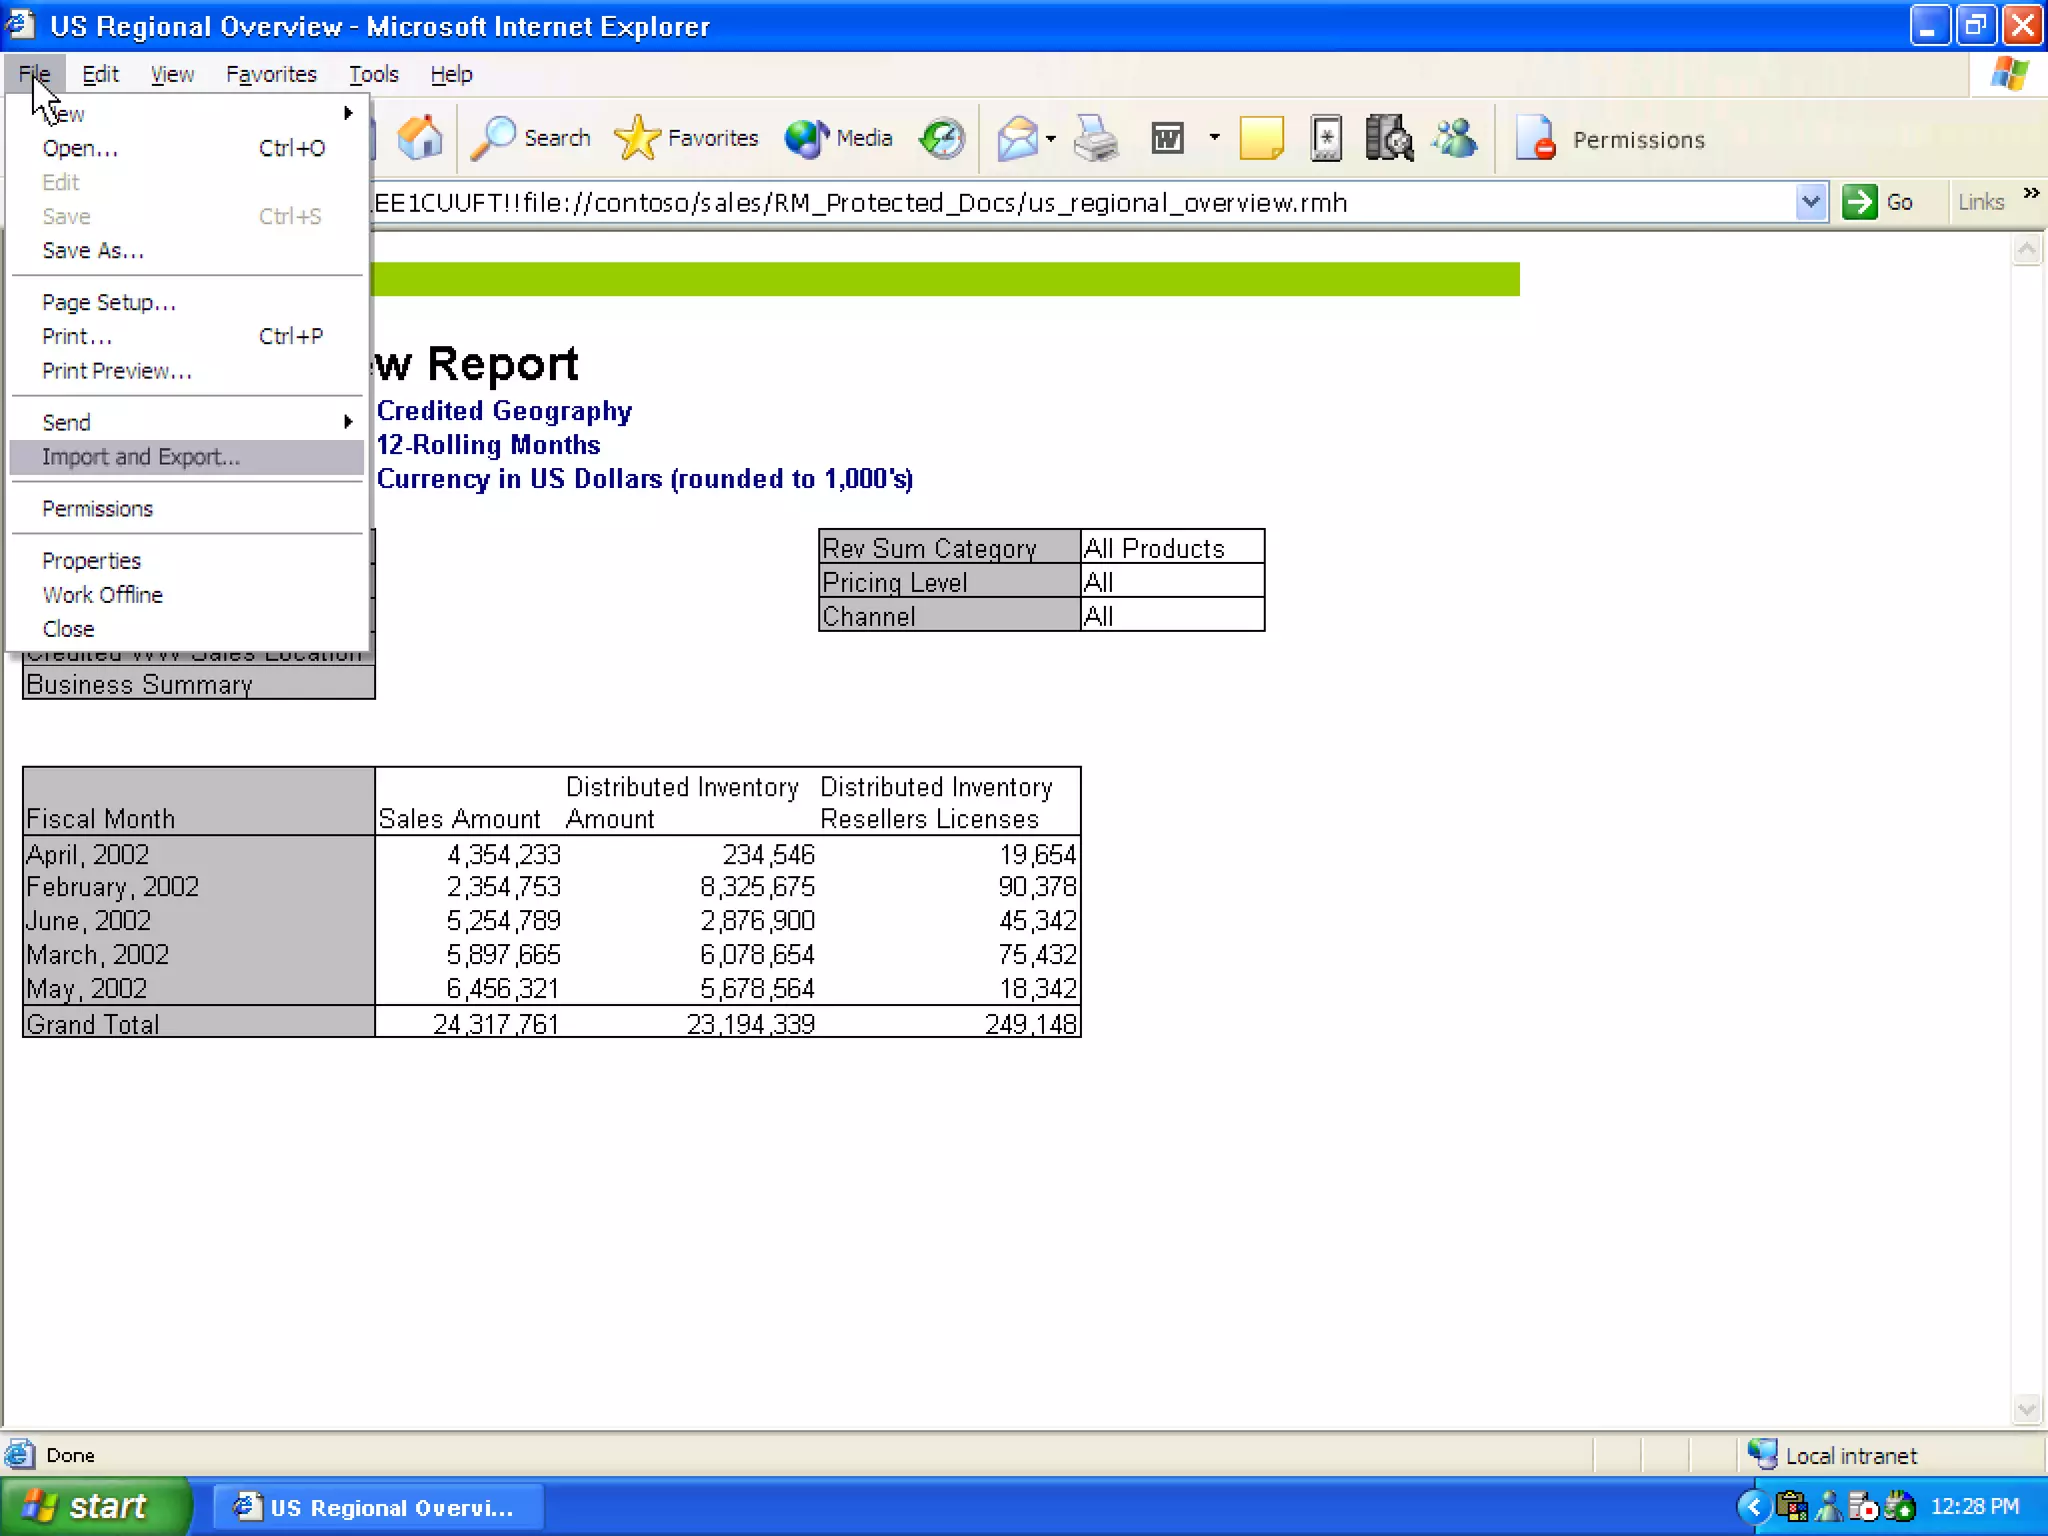Click the Permissions toolbar document icon
The width and height of the screenshot is (2048, 1536).
[1535, 138]
